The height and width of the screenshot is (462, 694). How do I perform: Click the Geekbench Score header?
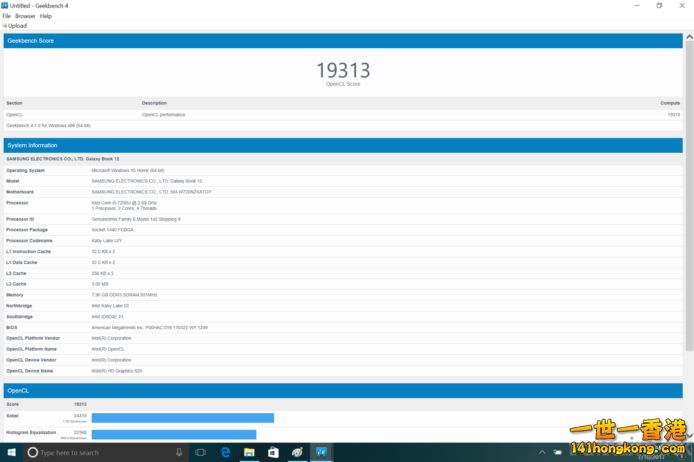(x=343, y=41)
